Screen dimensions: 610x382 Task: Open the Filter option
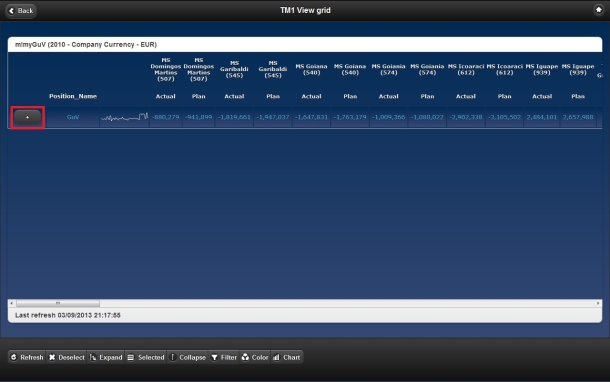pos(224,357)
